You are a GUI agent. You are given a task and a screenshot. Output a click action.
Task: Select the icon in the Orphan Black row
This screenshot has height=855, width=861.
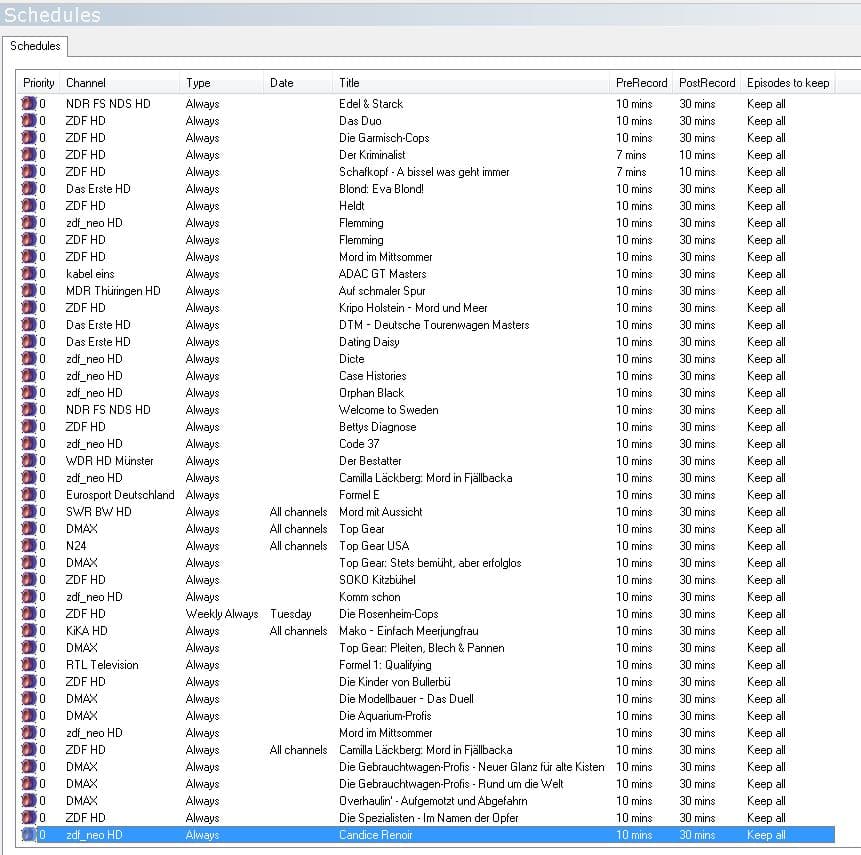(29, 393)
